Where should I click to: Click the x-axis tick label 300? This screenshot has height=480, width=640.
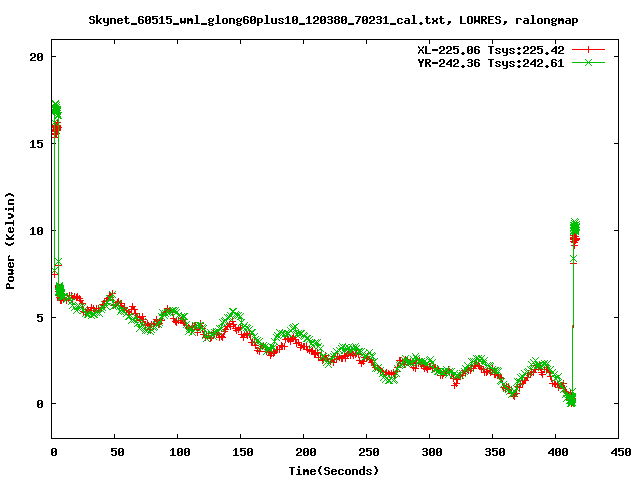432,452
